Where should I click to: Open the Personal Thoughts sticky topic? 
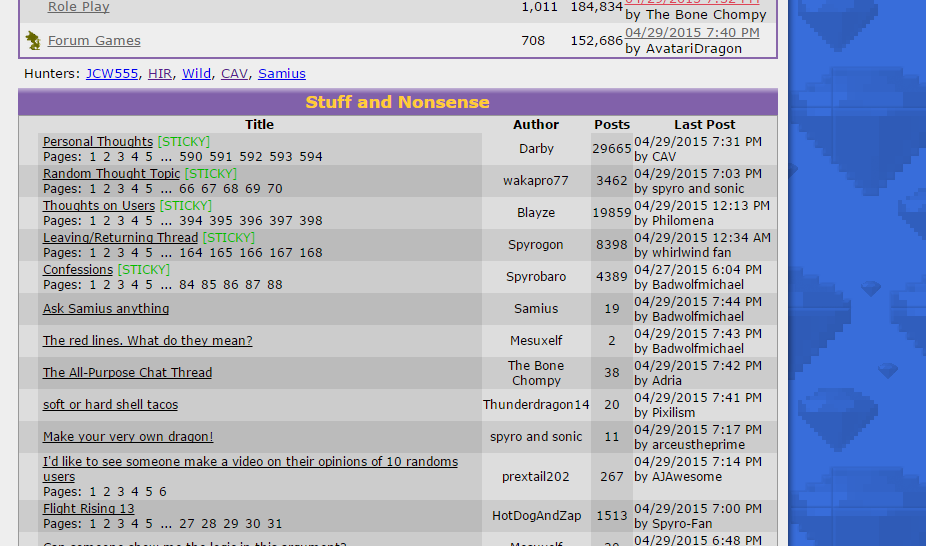tap(98, 142)
